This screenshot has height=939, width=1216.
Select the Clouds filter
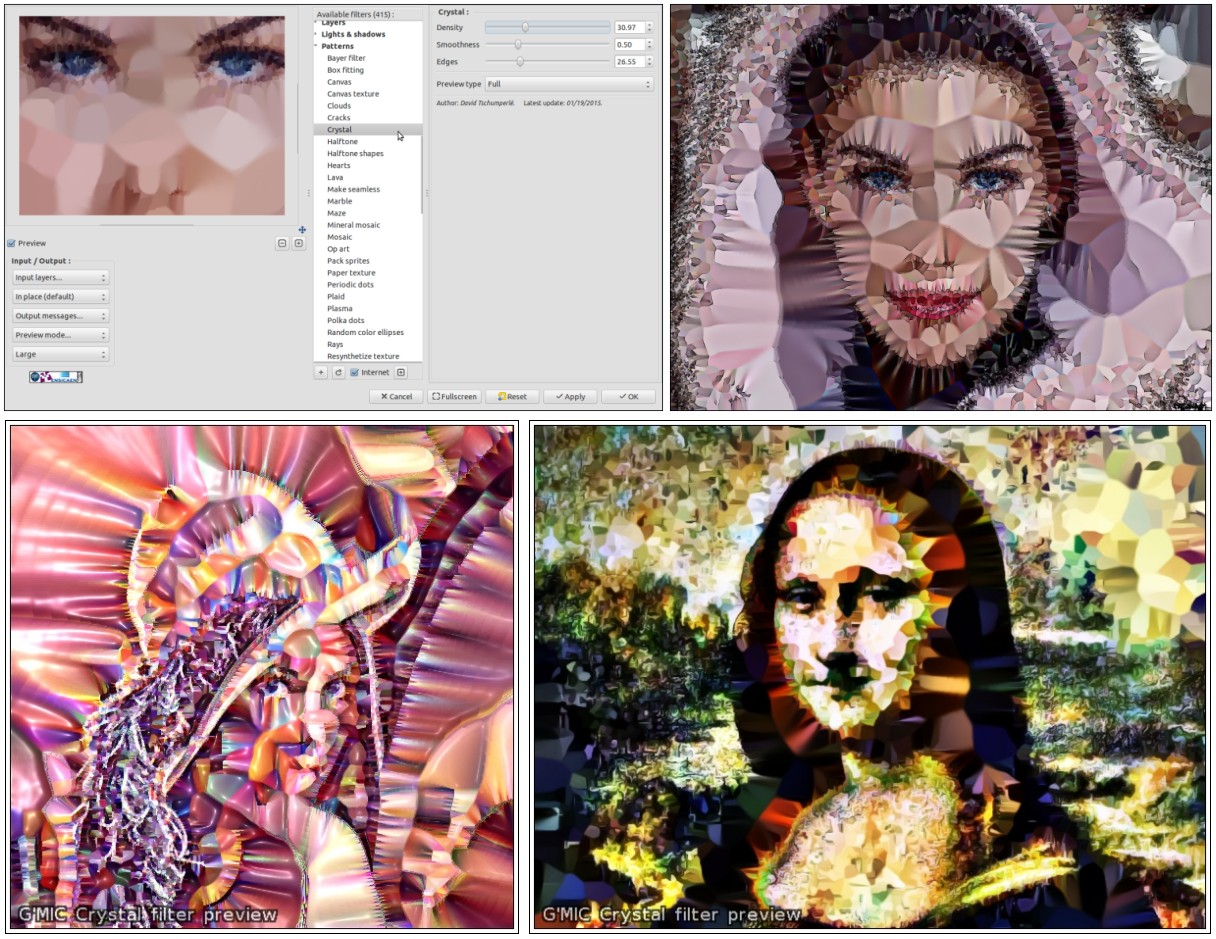[339, 106]
